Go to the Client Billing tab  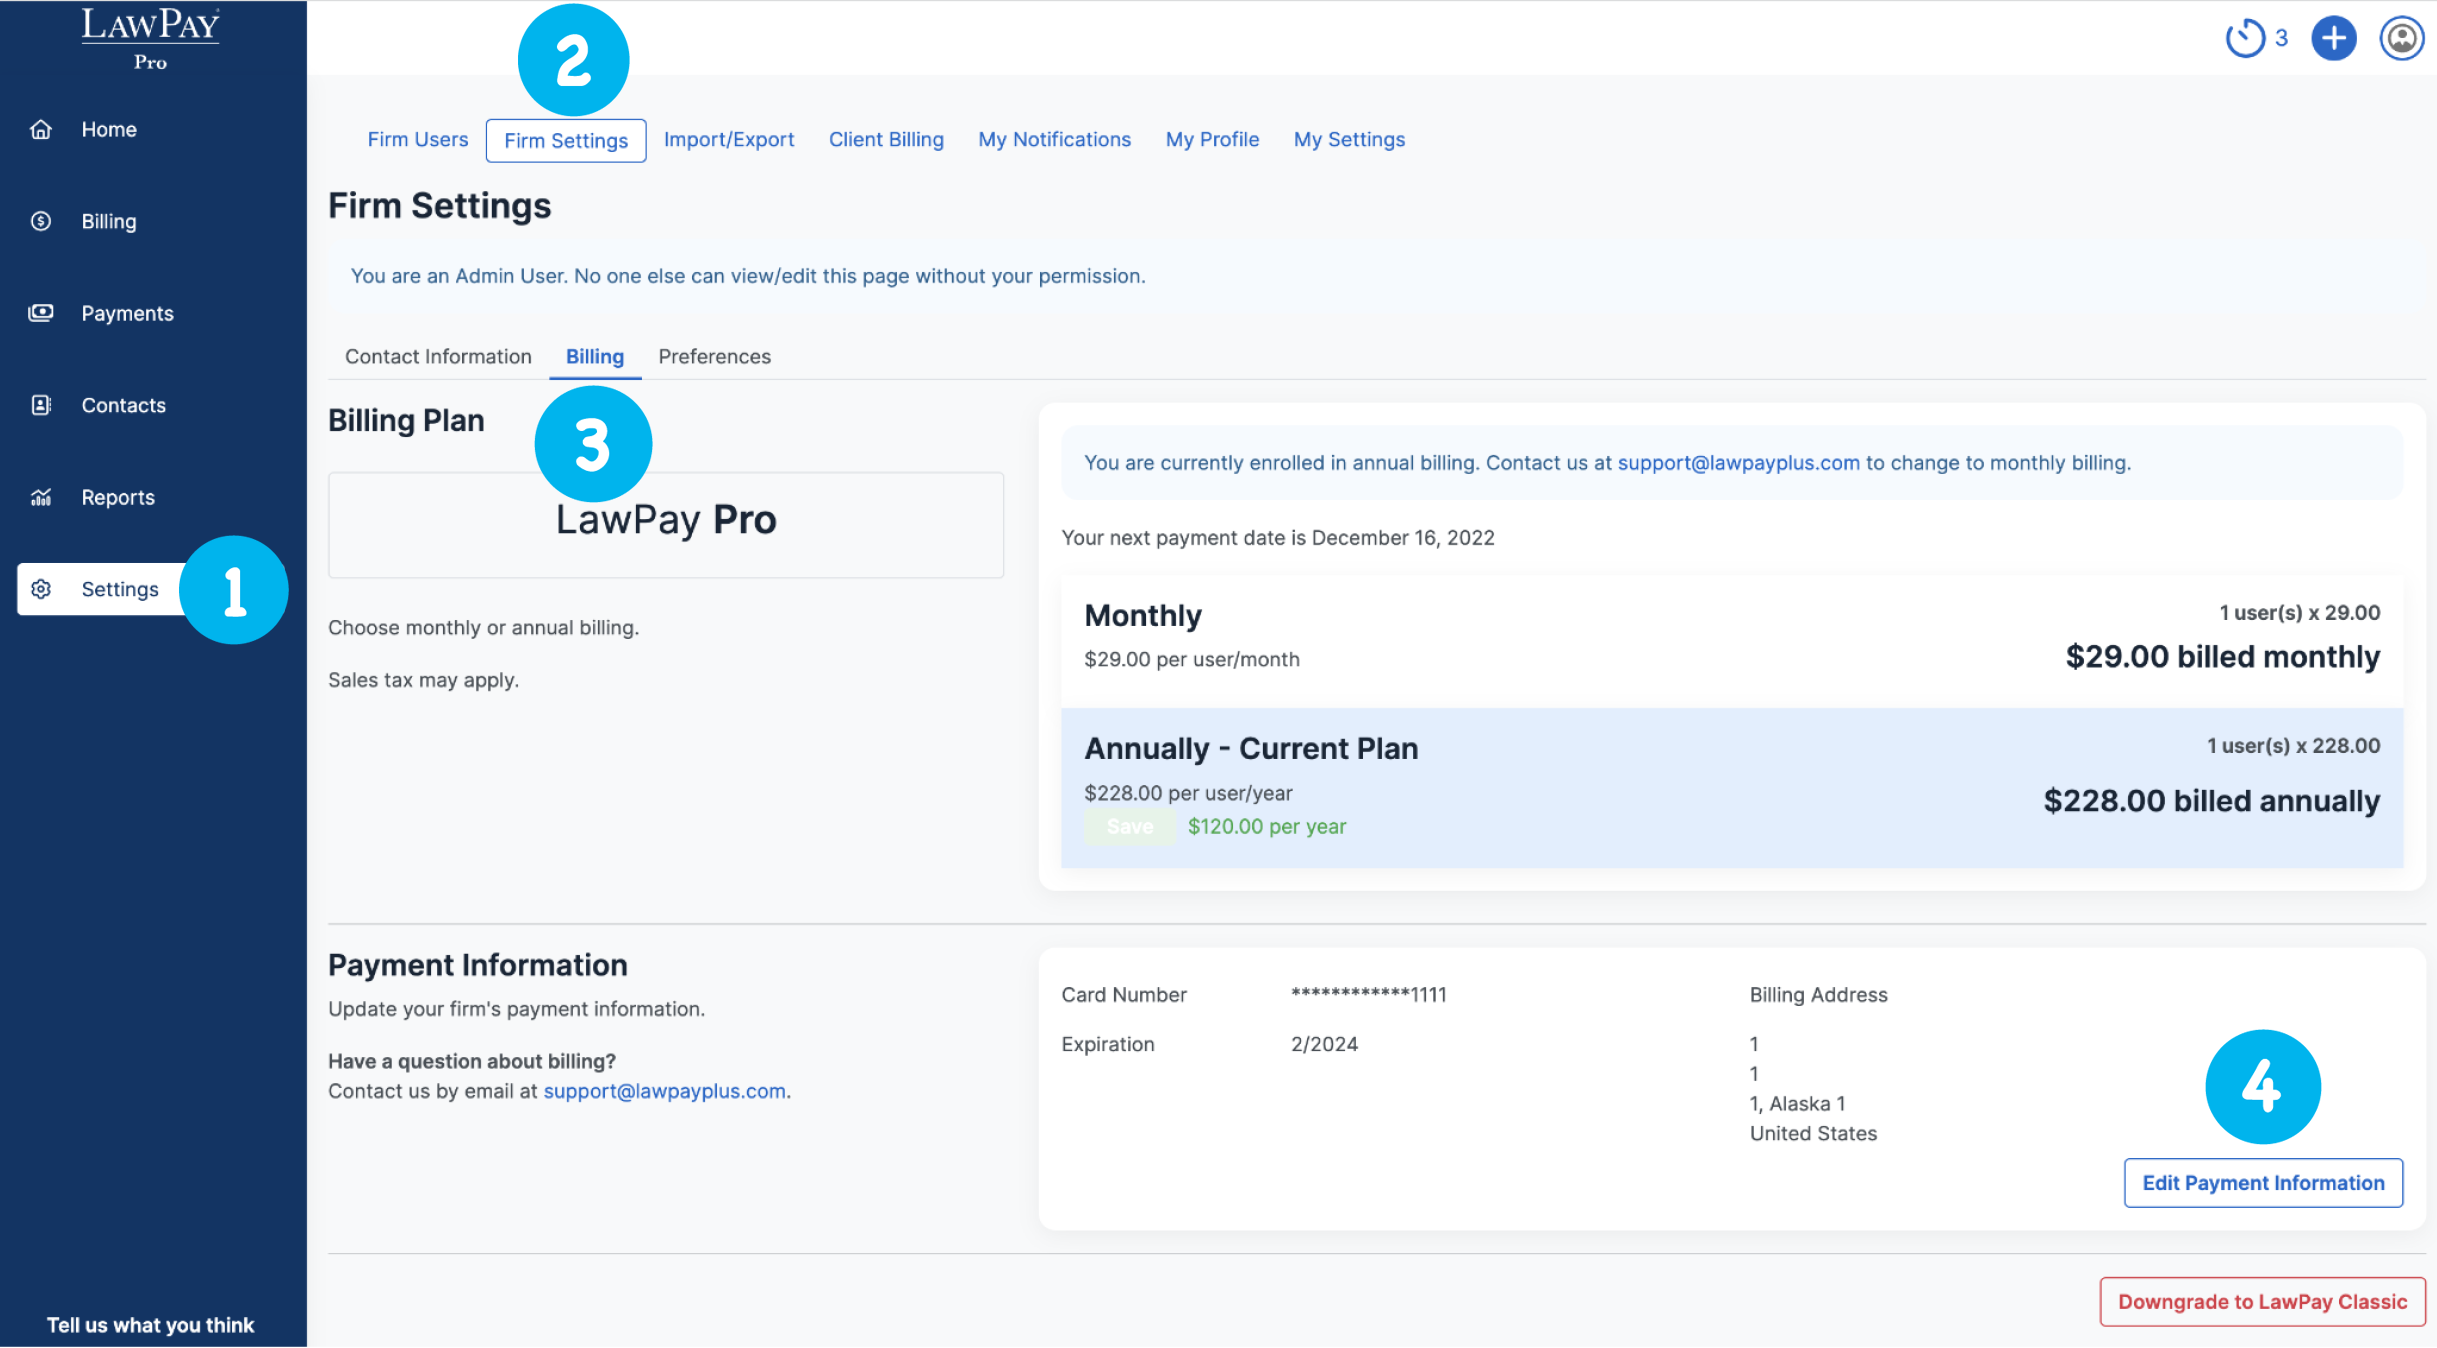click(x=885, y=139)
